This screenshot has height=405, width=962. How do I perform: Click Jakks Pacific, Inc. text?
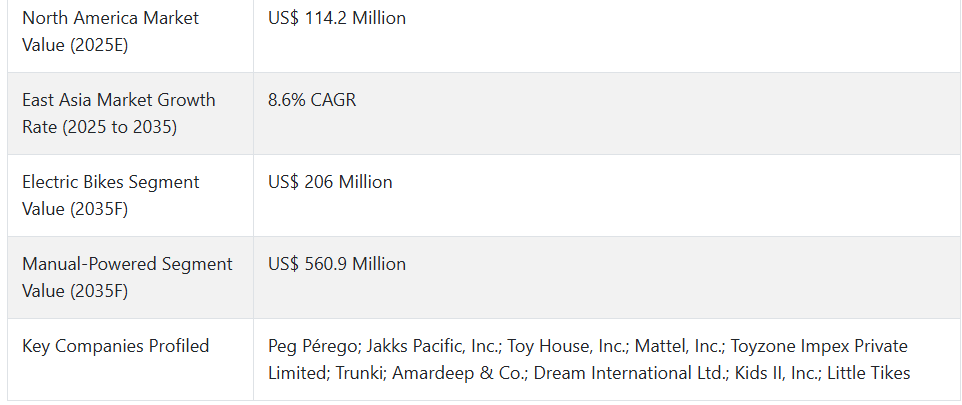[x=434, y=346]
